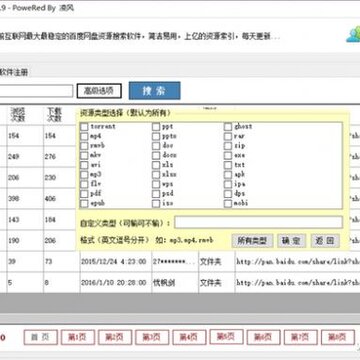Click the 自定义类型 custom type field
This screenshot has height=360, width=360.
[258, 222]
